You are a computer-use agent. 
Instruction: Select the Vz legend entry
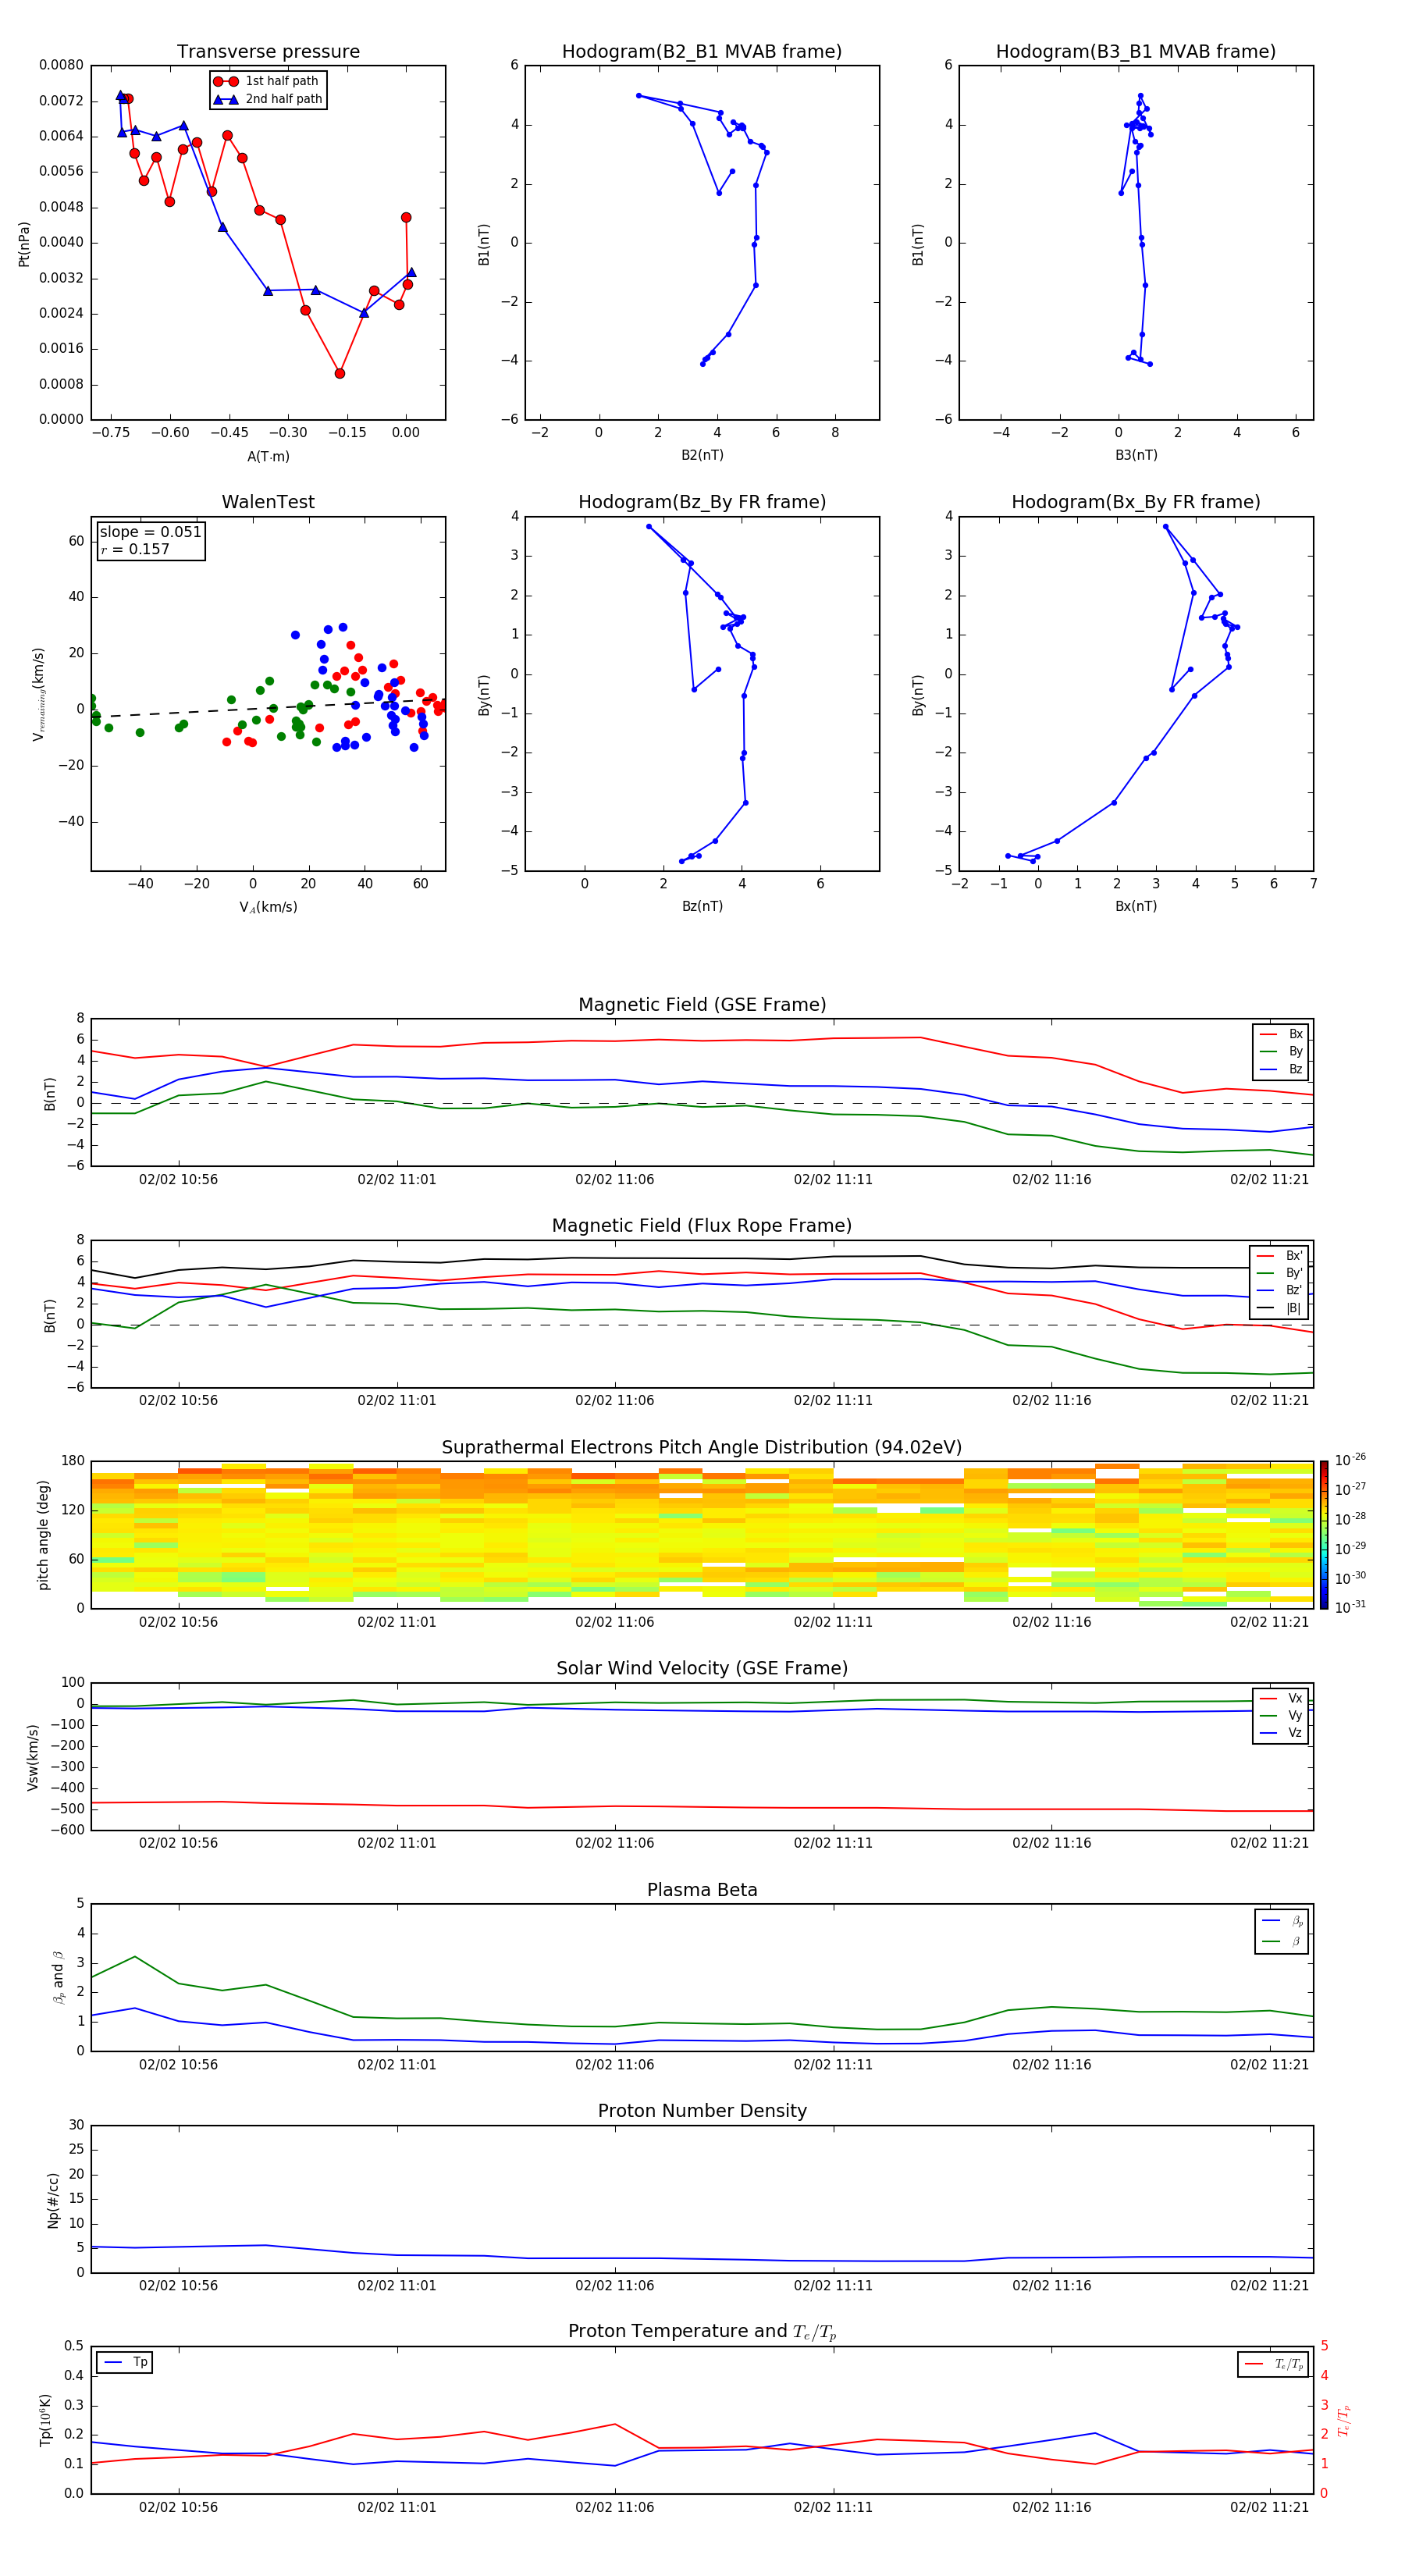pyautogui.click(x=1281, y=1733)
